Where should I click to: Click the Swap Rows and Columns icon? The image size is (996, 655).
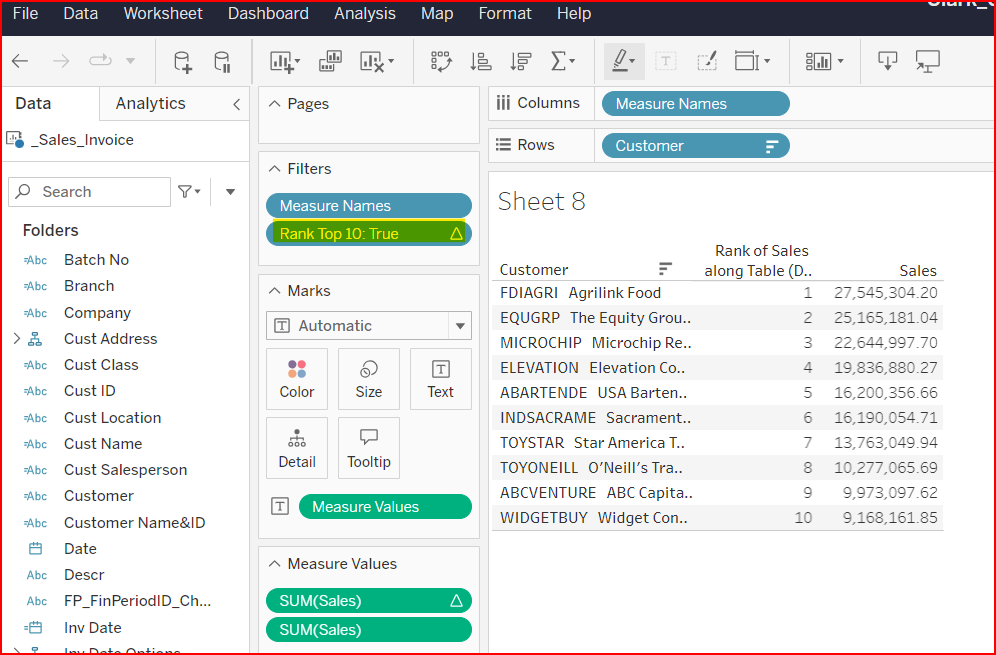[441, 62]
